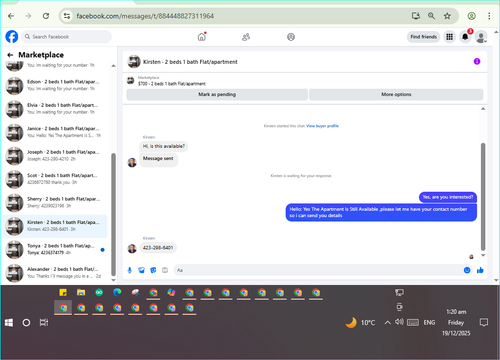
Task: Focus the facebook.com/messages address bar
Action: tap(233, 16)
